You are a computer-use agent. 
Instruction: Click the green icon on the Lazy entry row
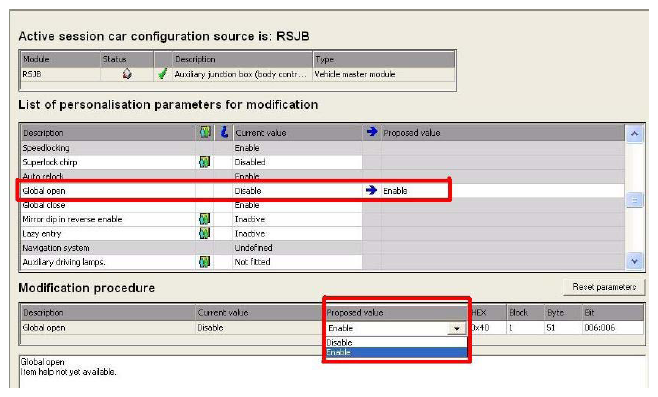204,233
